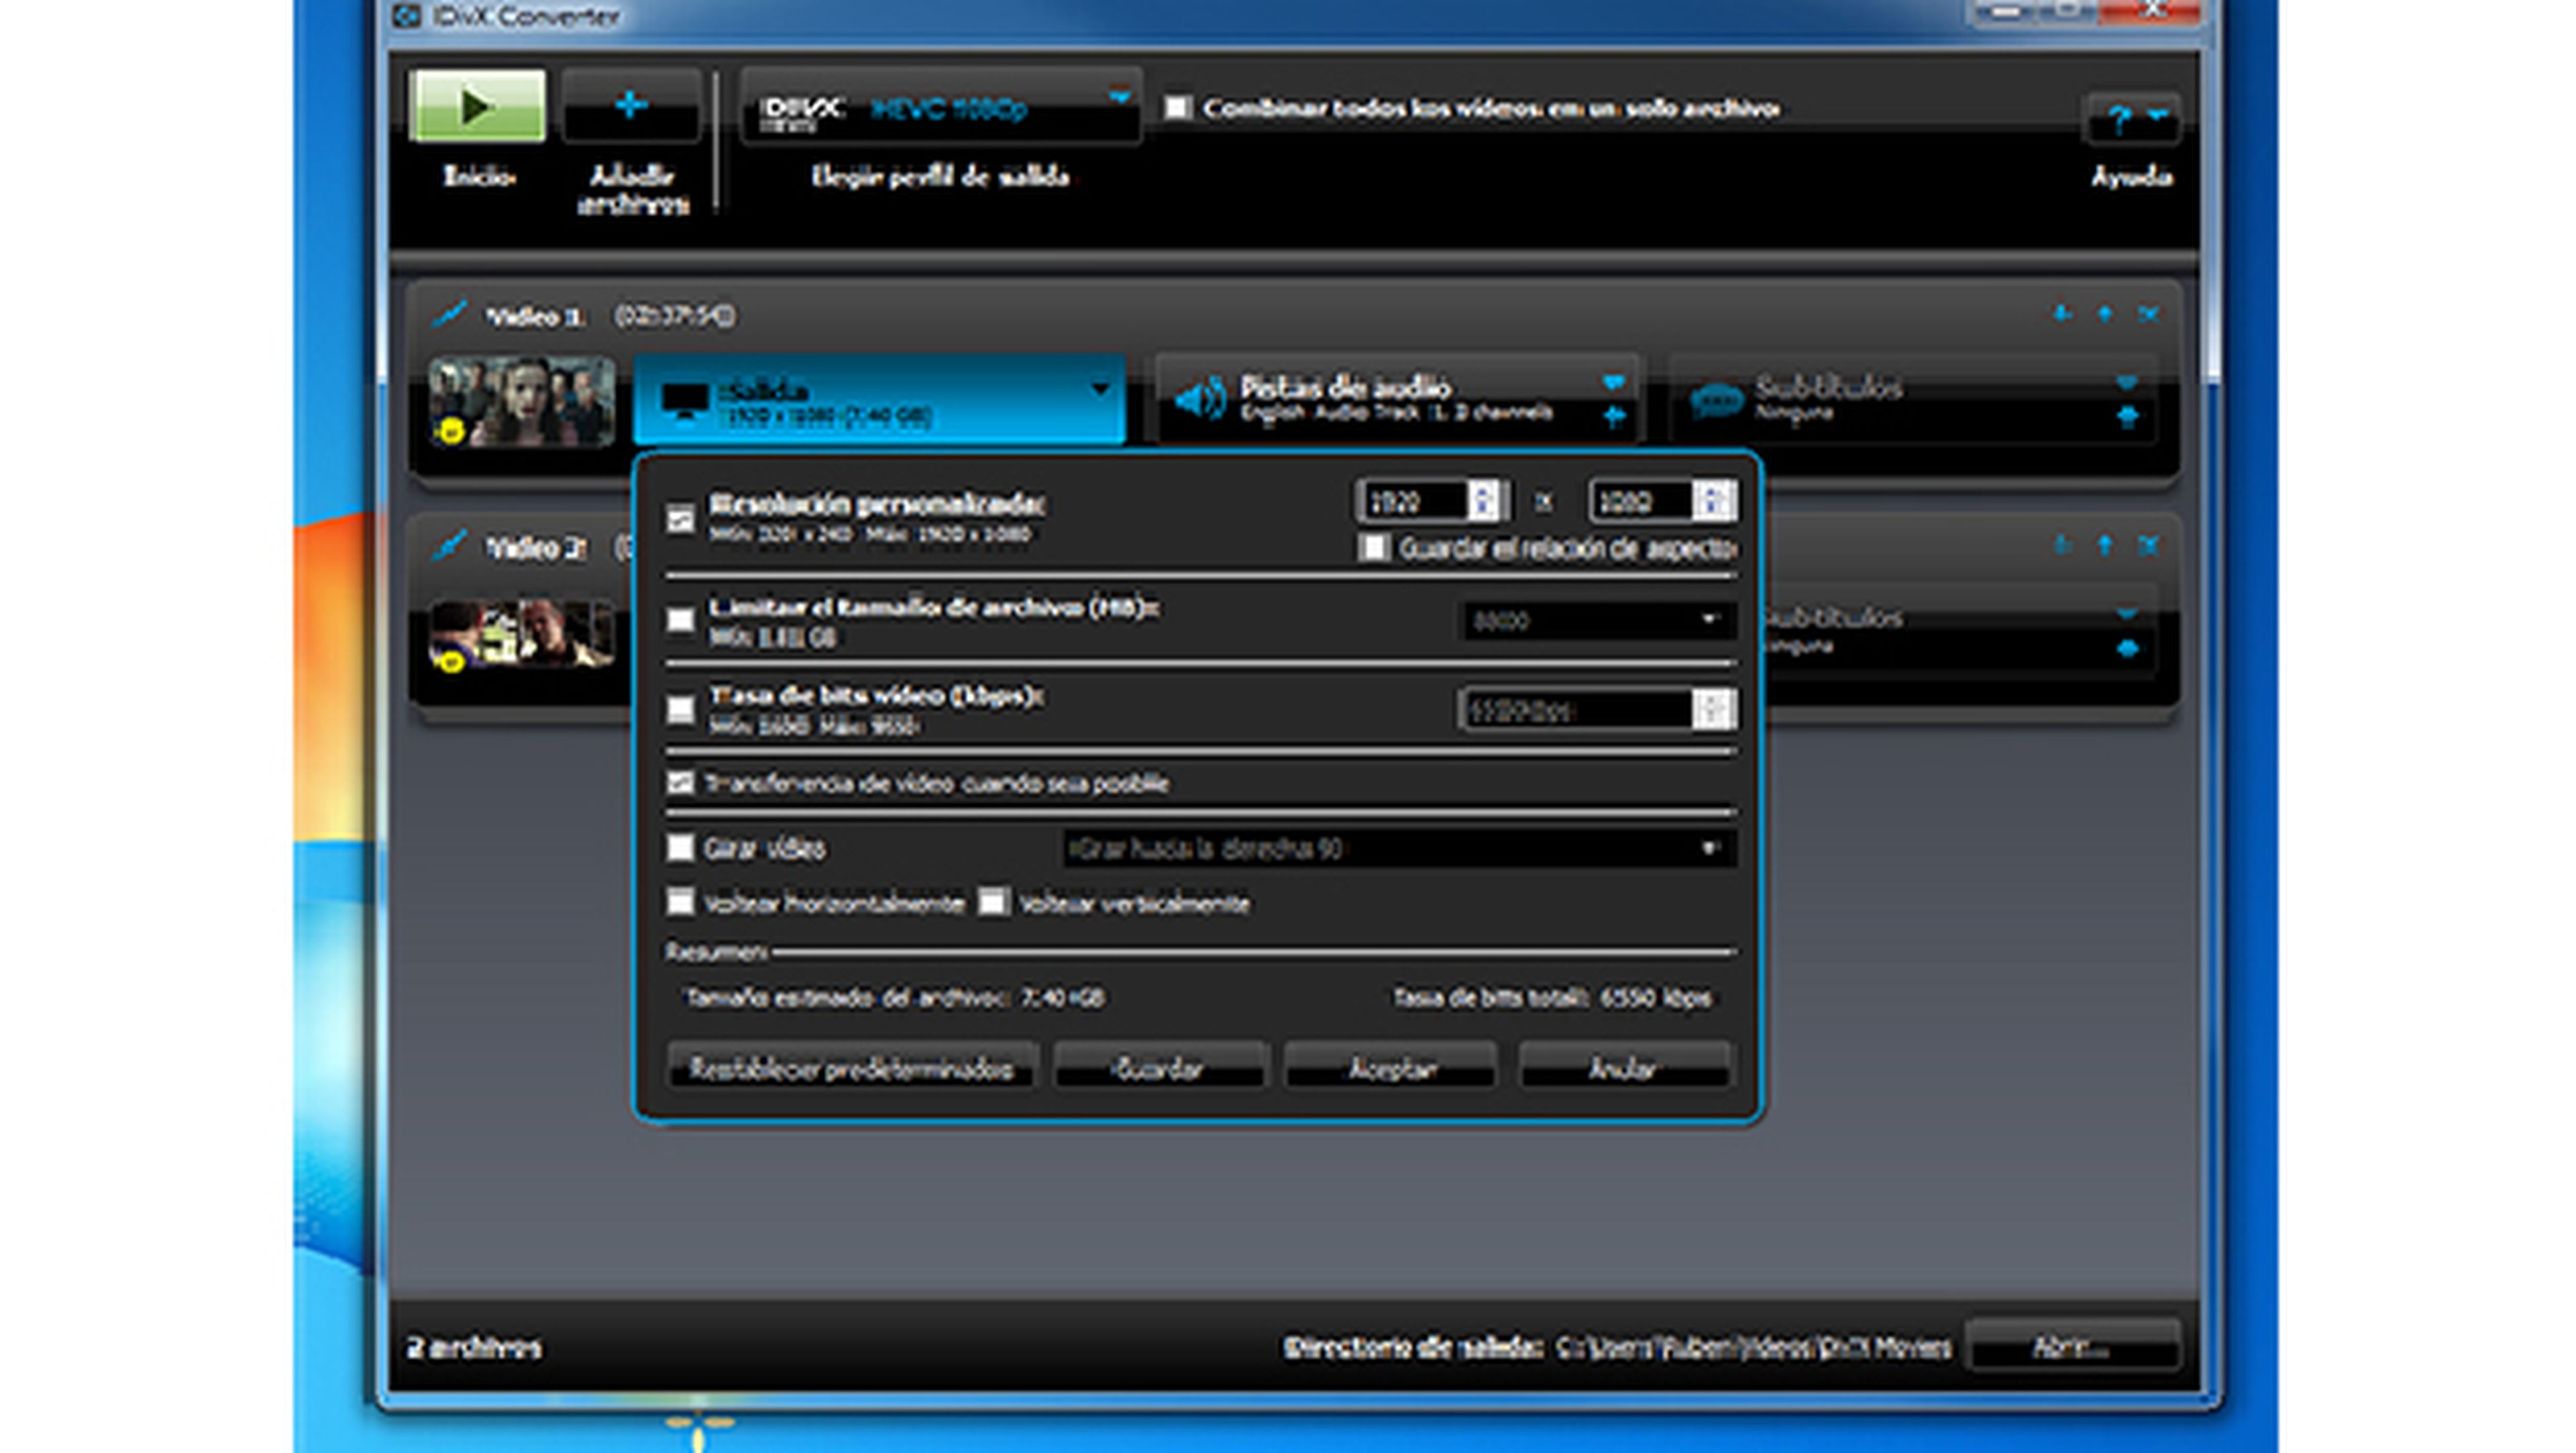The image size is (2576, 1453).
Task: Check Voltear verticalmente
Action: pos(993,902)
